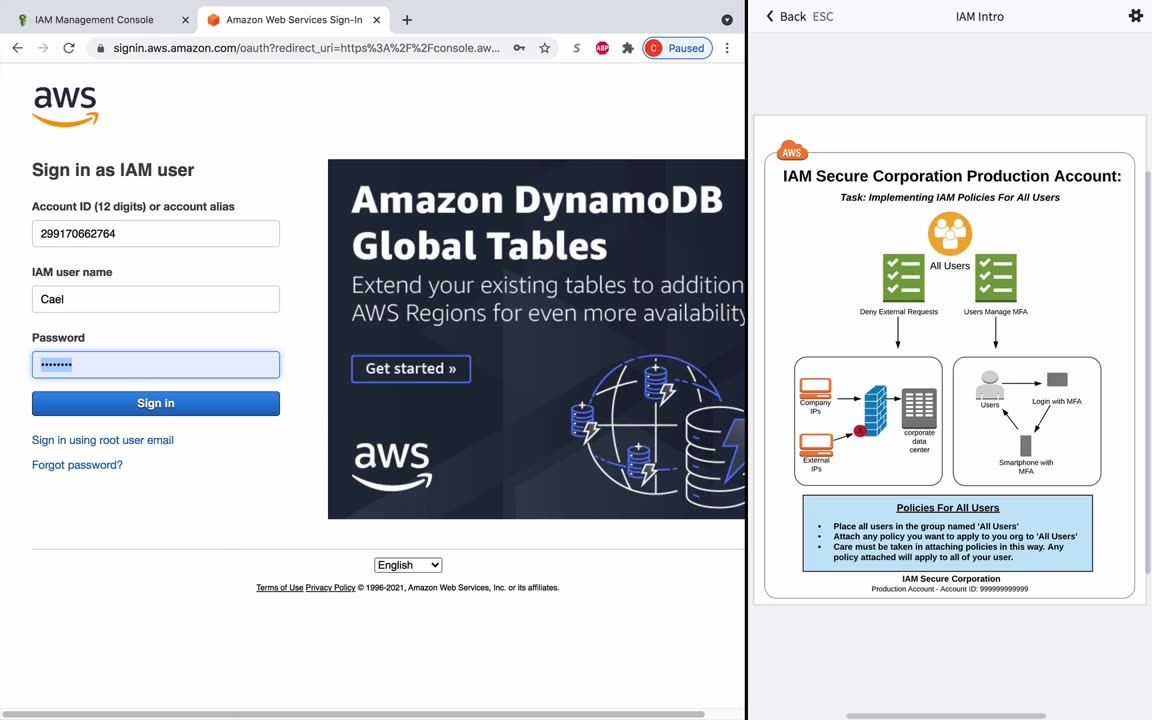
Task: Open the English language dropdown
Action: (x=408, y=565)
